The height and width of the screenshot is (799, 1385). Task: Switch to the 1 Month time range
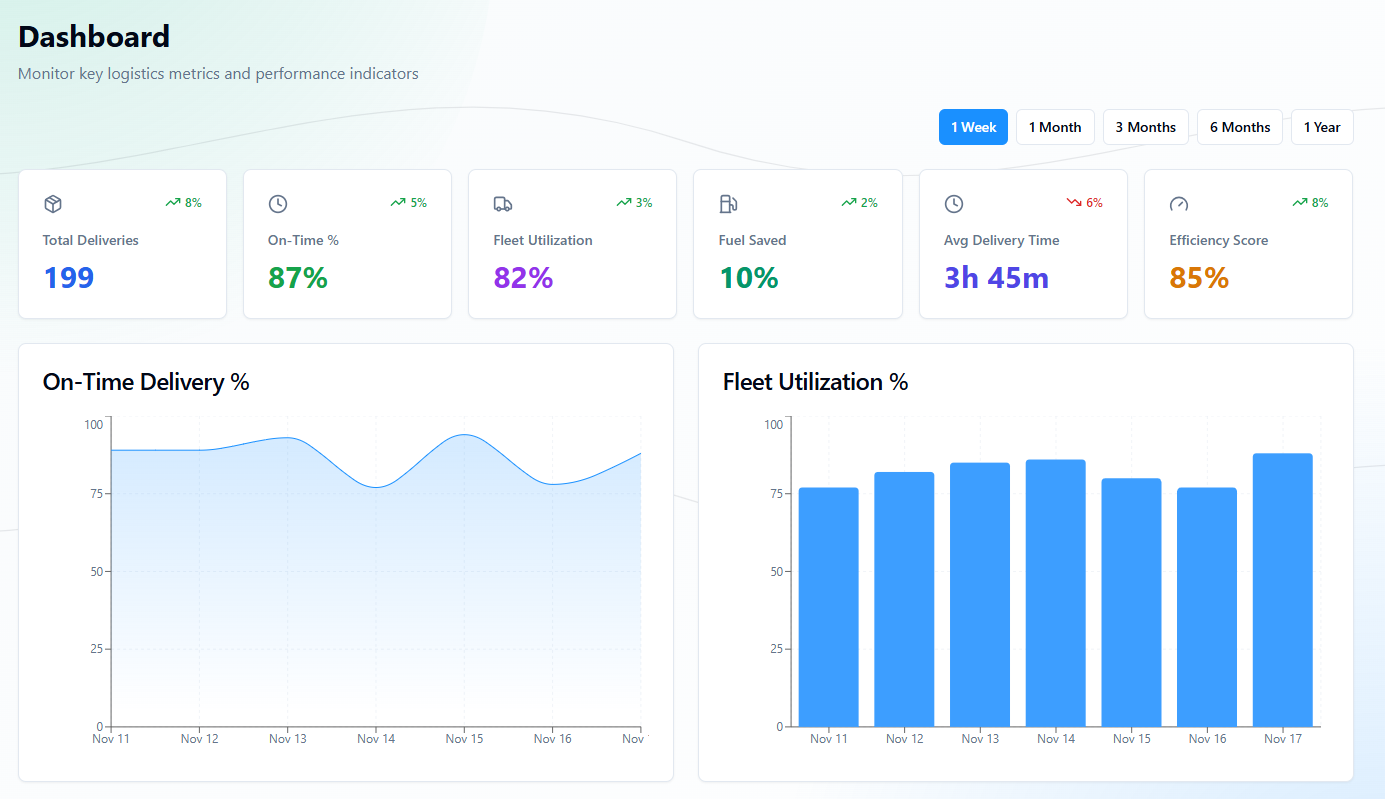click(1055, 127)
